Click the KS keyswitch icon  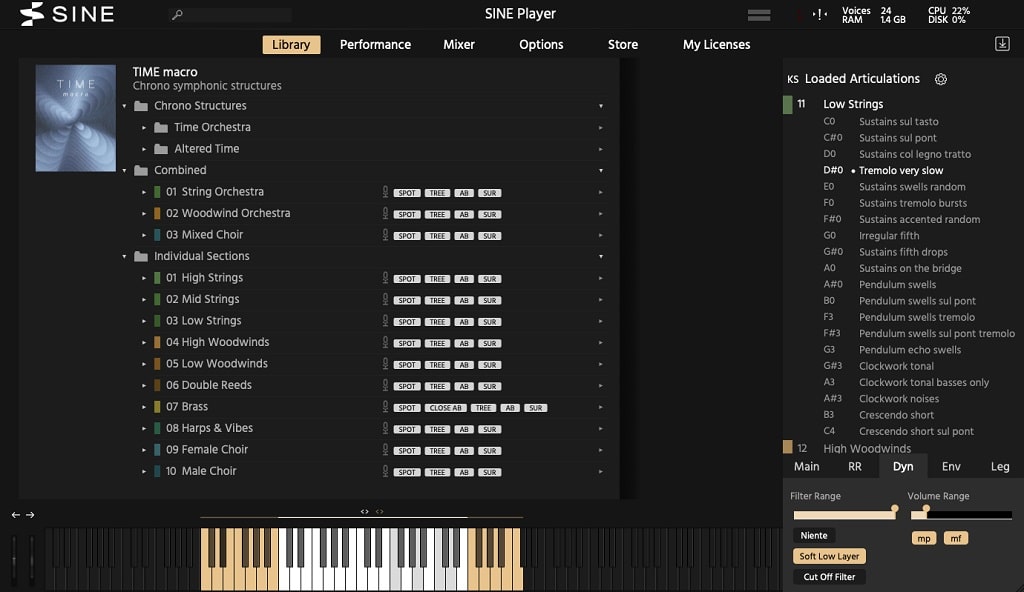coord(793,79)
